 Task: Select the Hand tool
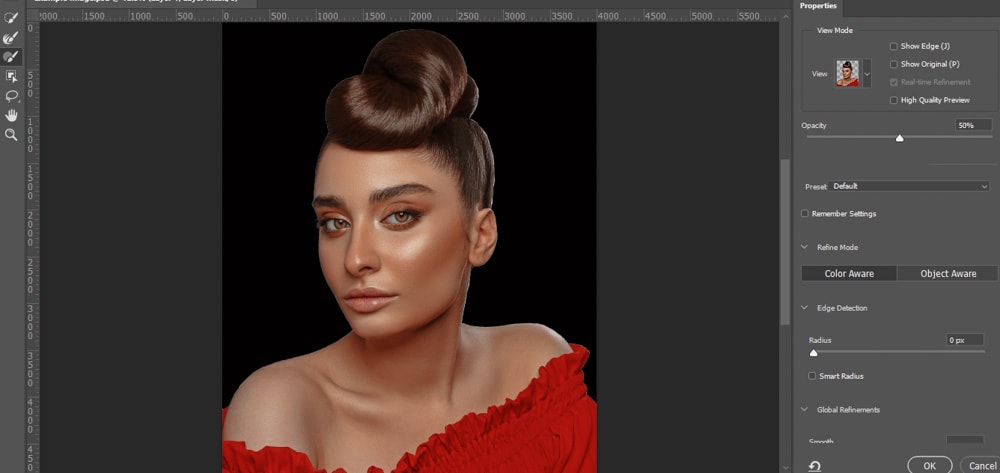click(11, 115)
